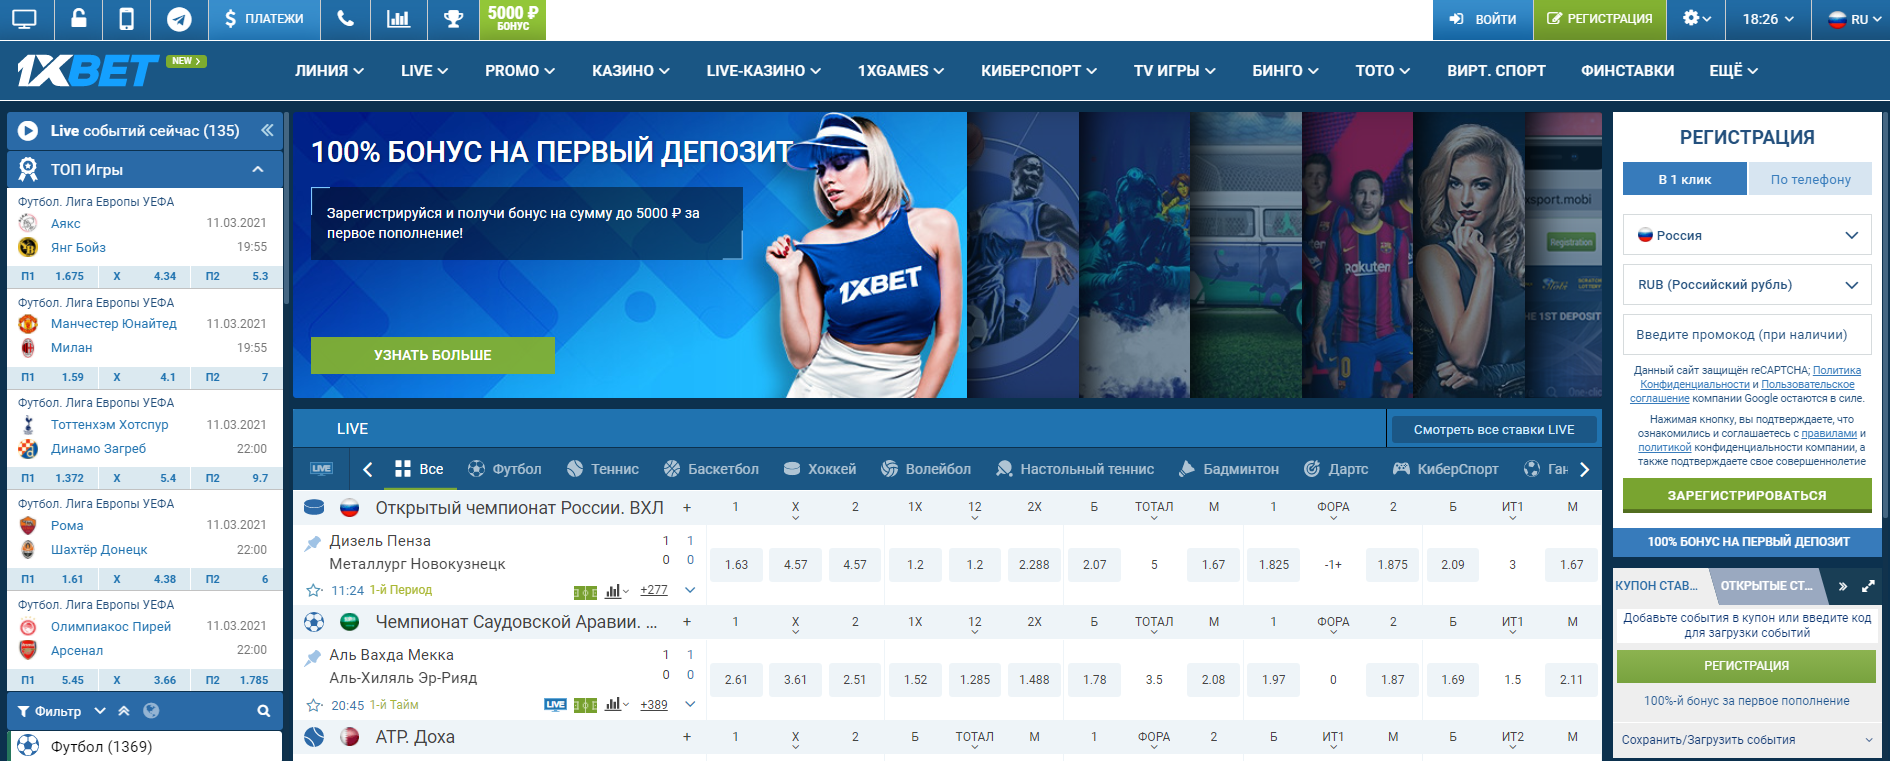Open the trophy results icon
The height and width of the screenshot is (761, 1890).
coord(453,19)
